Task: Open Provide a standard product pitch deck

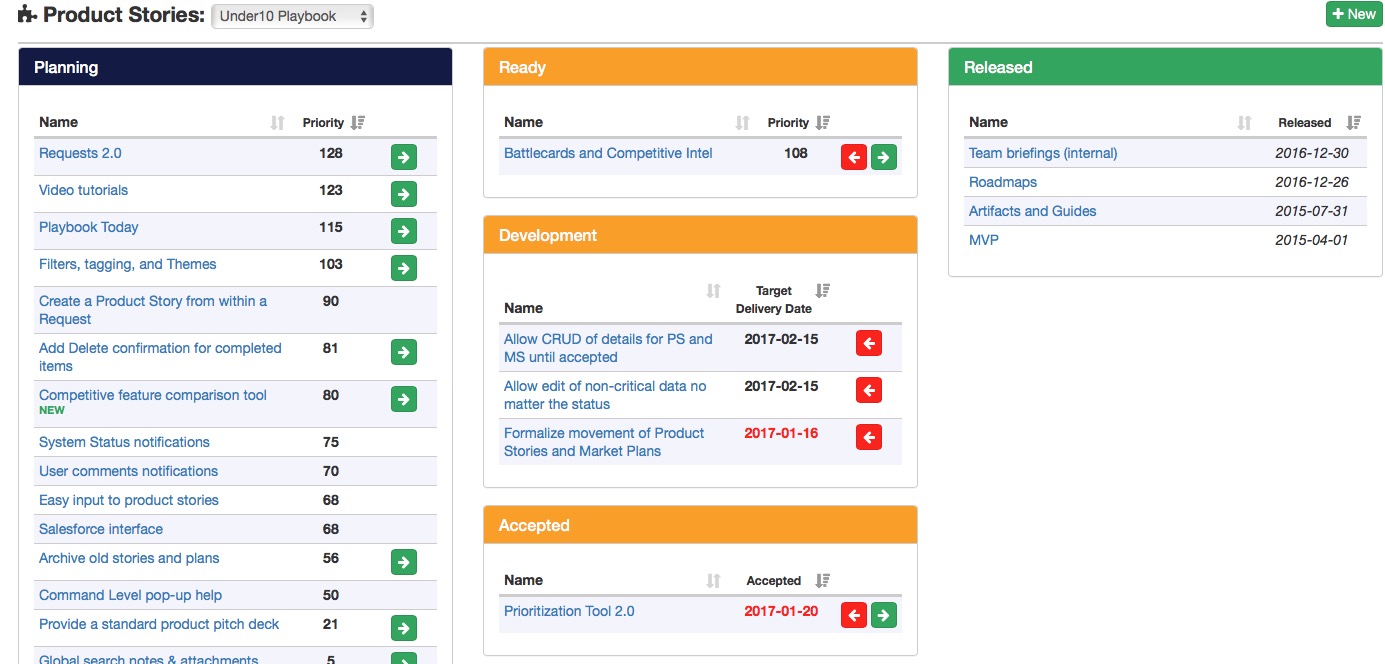Action: 159,624
